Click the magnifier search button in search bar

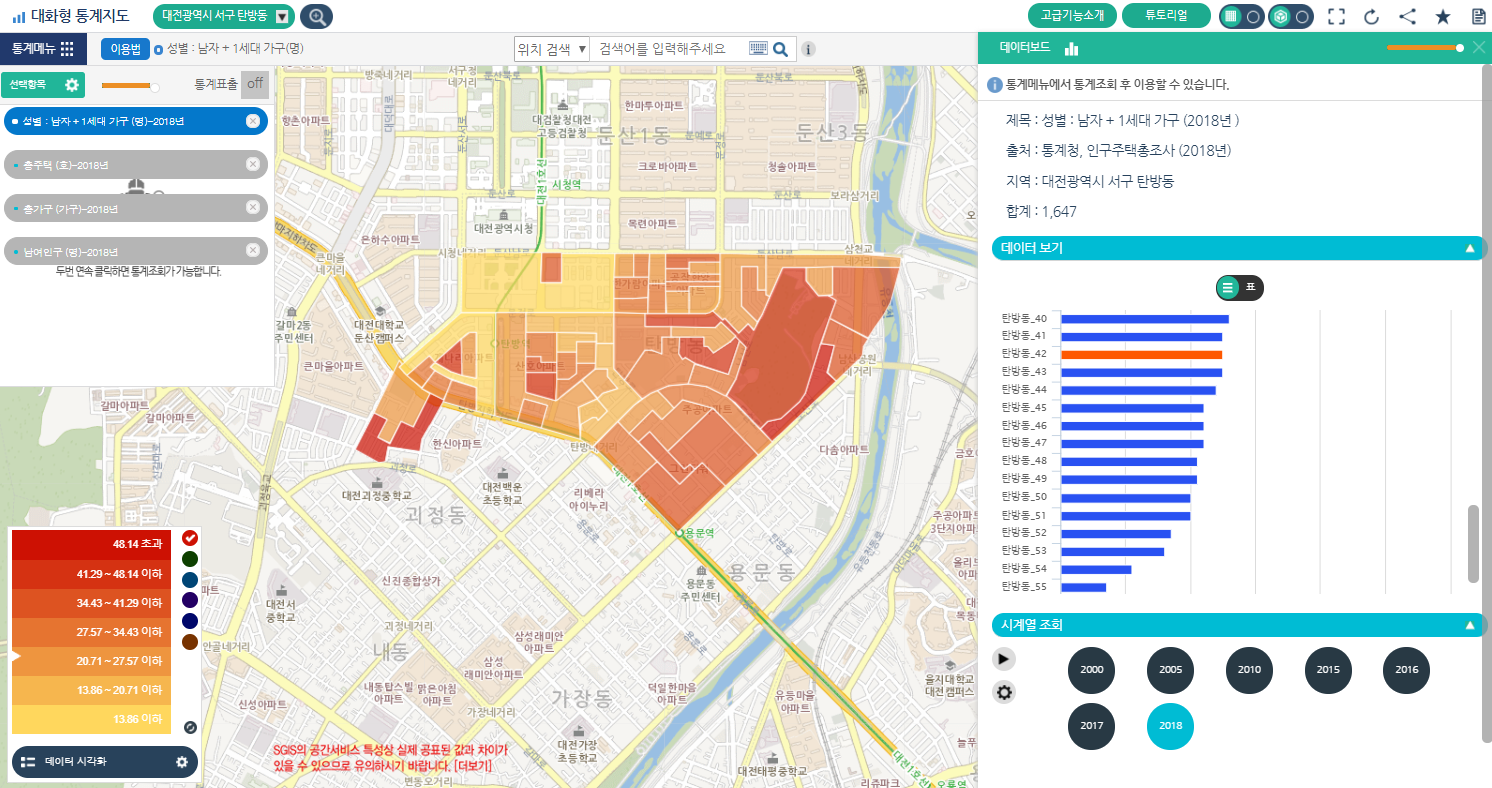(x=780, y=48)
